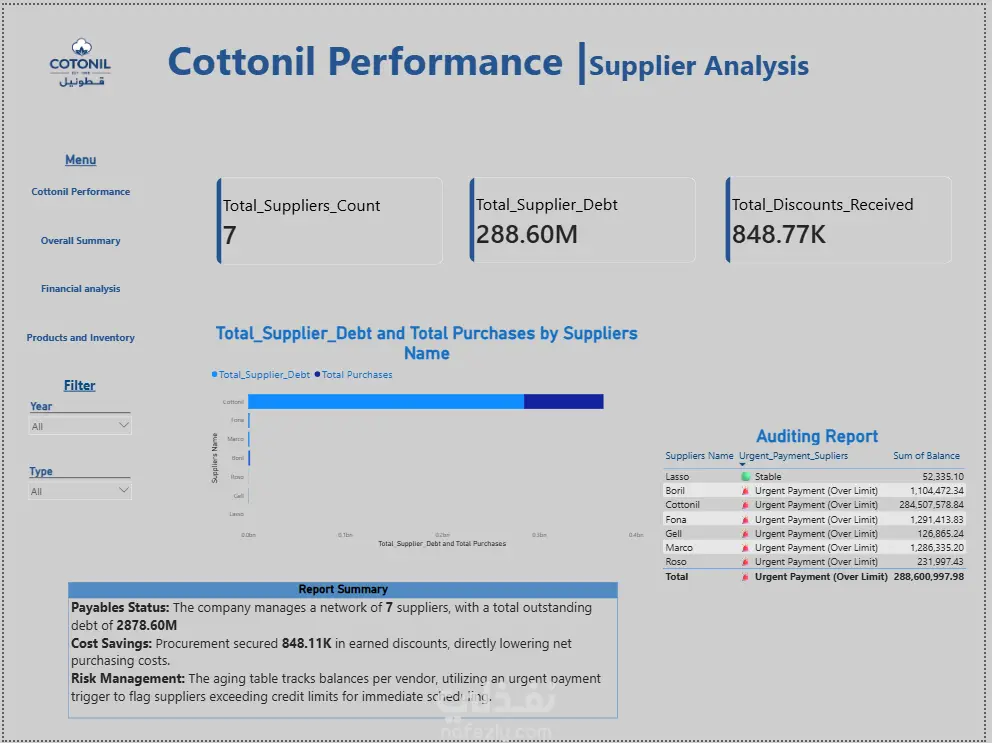
Task: Click balance value 284,507,578.84
Action: pyautogui.click(x=931, y=505)
